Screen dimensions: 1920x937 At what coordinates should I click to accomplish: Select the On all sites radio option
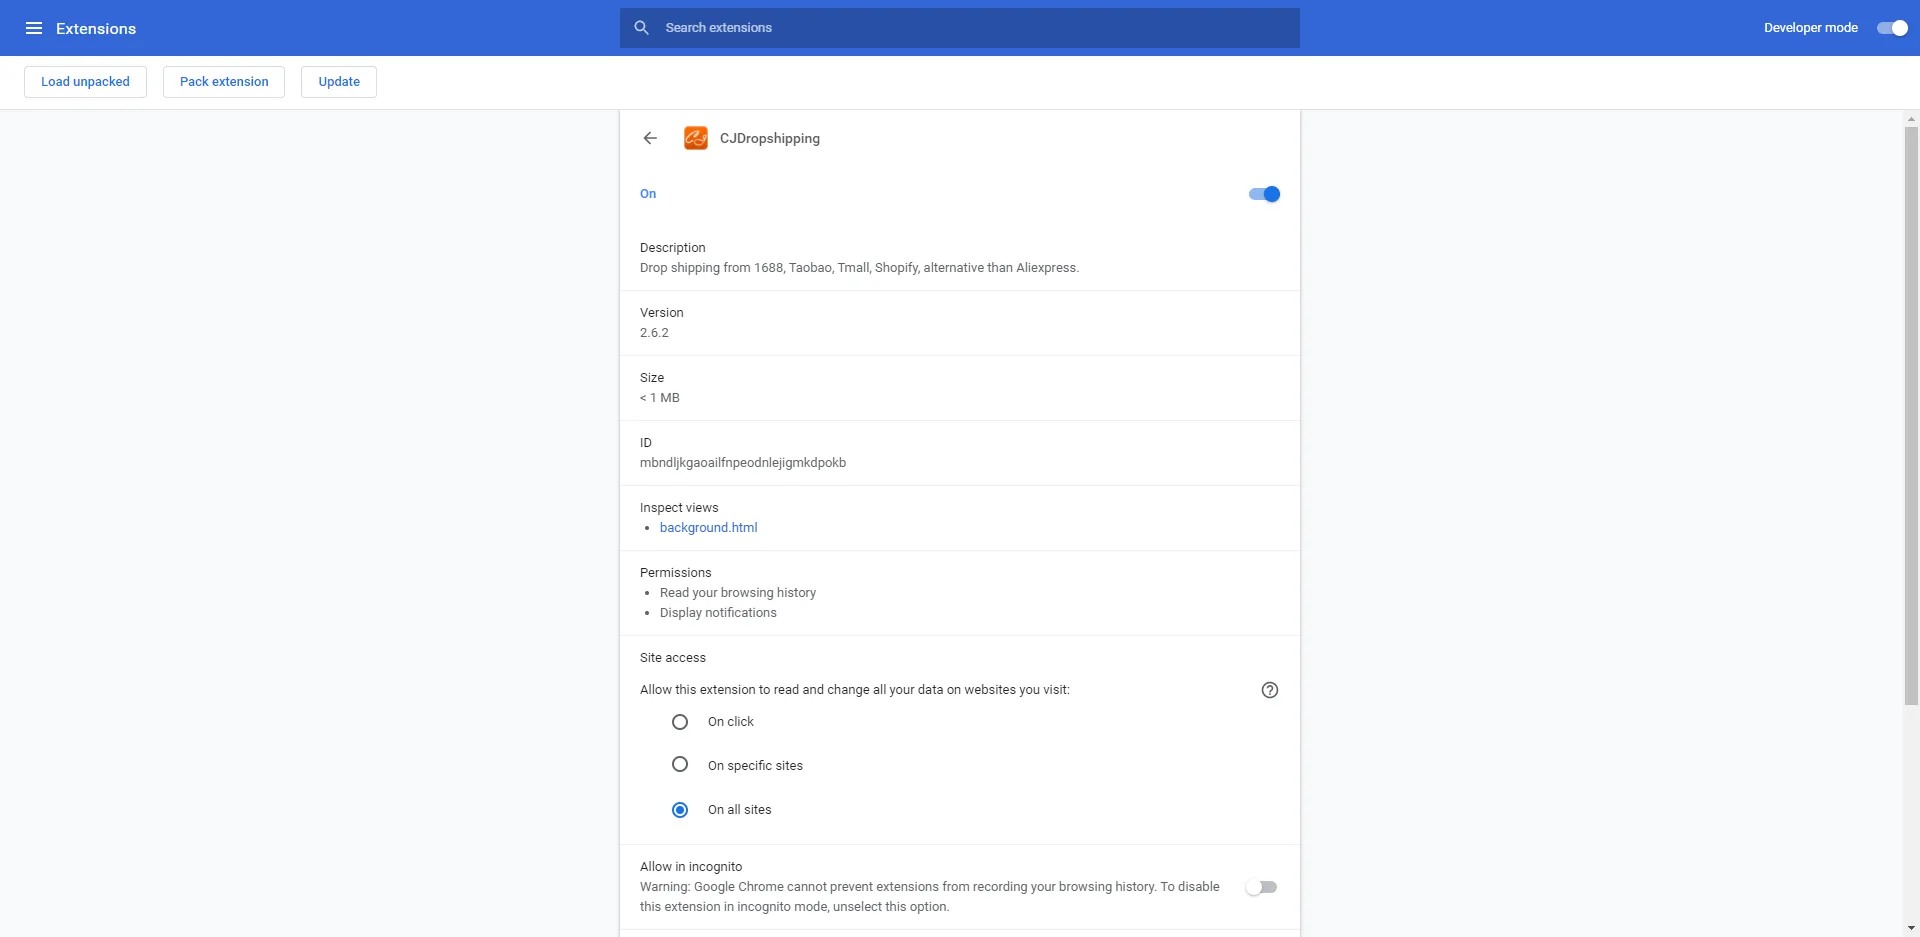pos(680,810)
